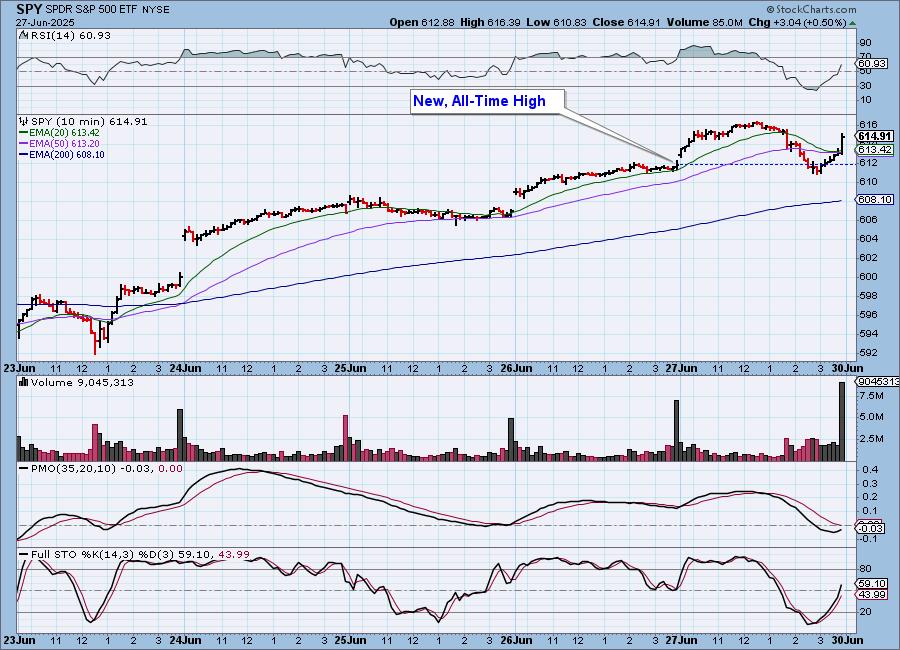Image resolution: width=900 pixels, height=650 pixels.
Task: Click the 606 price axis label
Action: tap(868, 219)
